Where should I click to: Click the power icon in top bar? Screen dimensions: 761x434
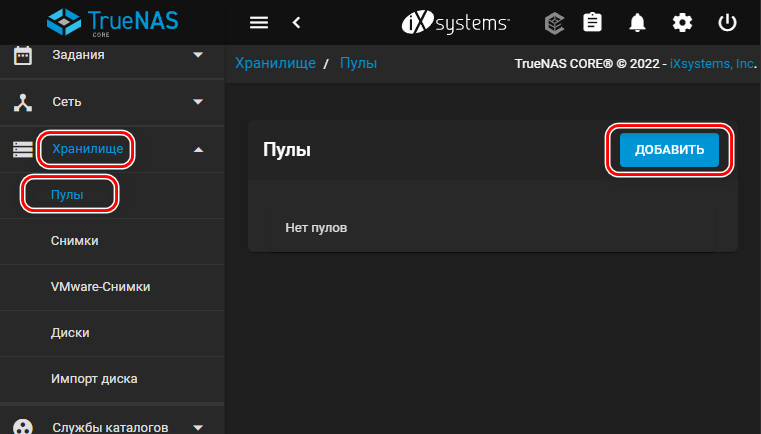click(x=727, y=22)
